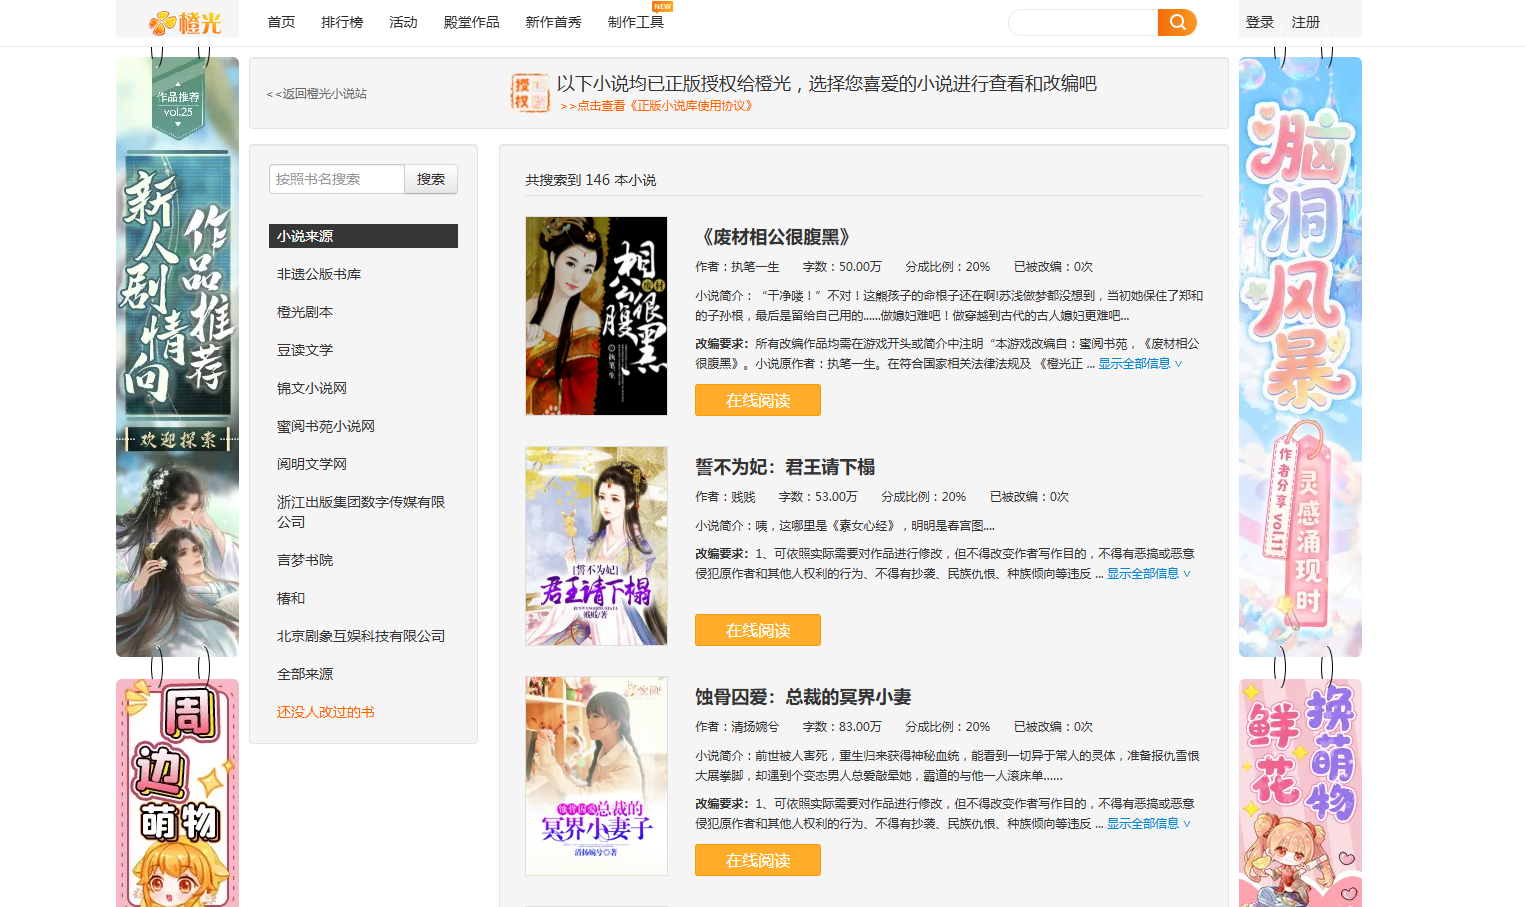The image size is (1525, 907).
Task: Filter by 还没人改过的书
Action: pyautogui.click(x=326, y=712)
